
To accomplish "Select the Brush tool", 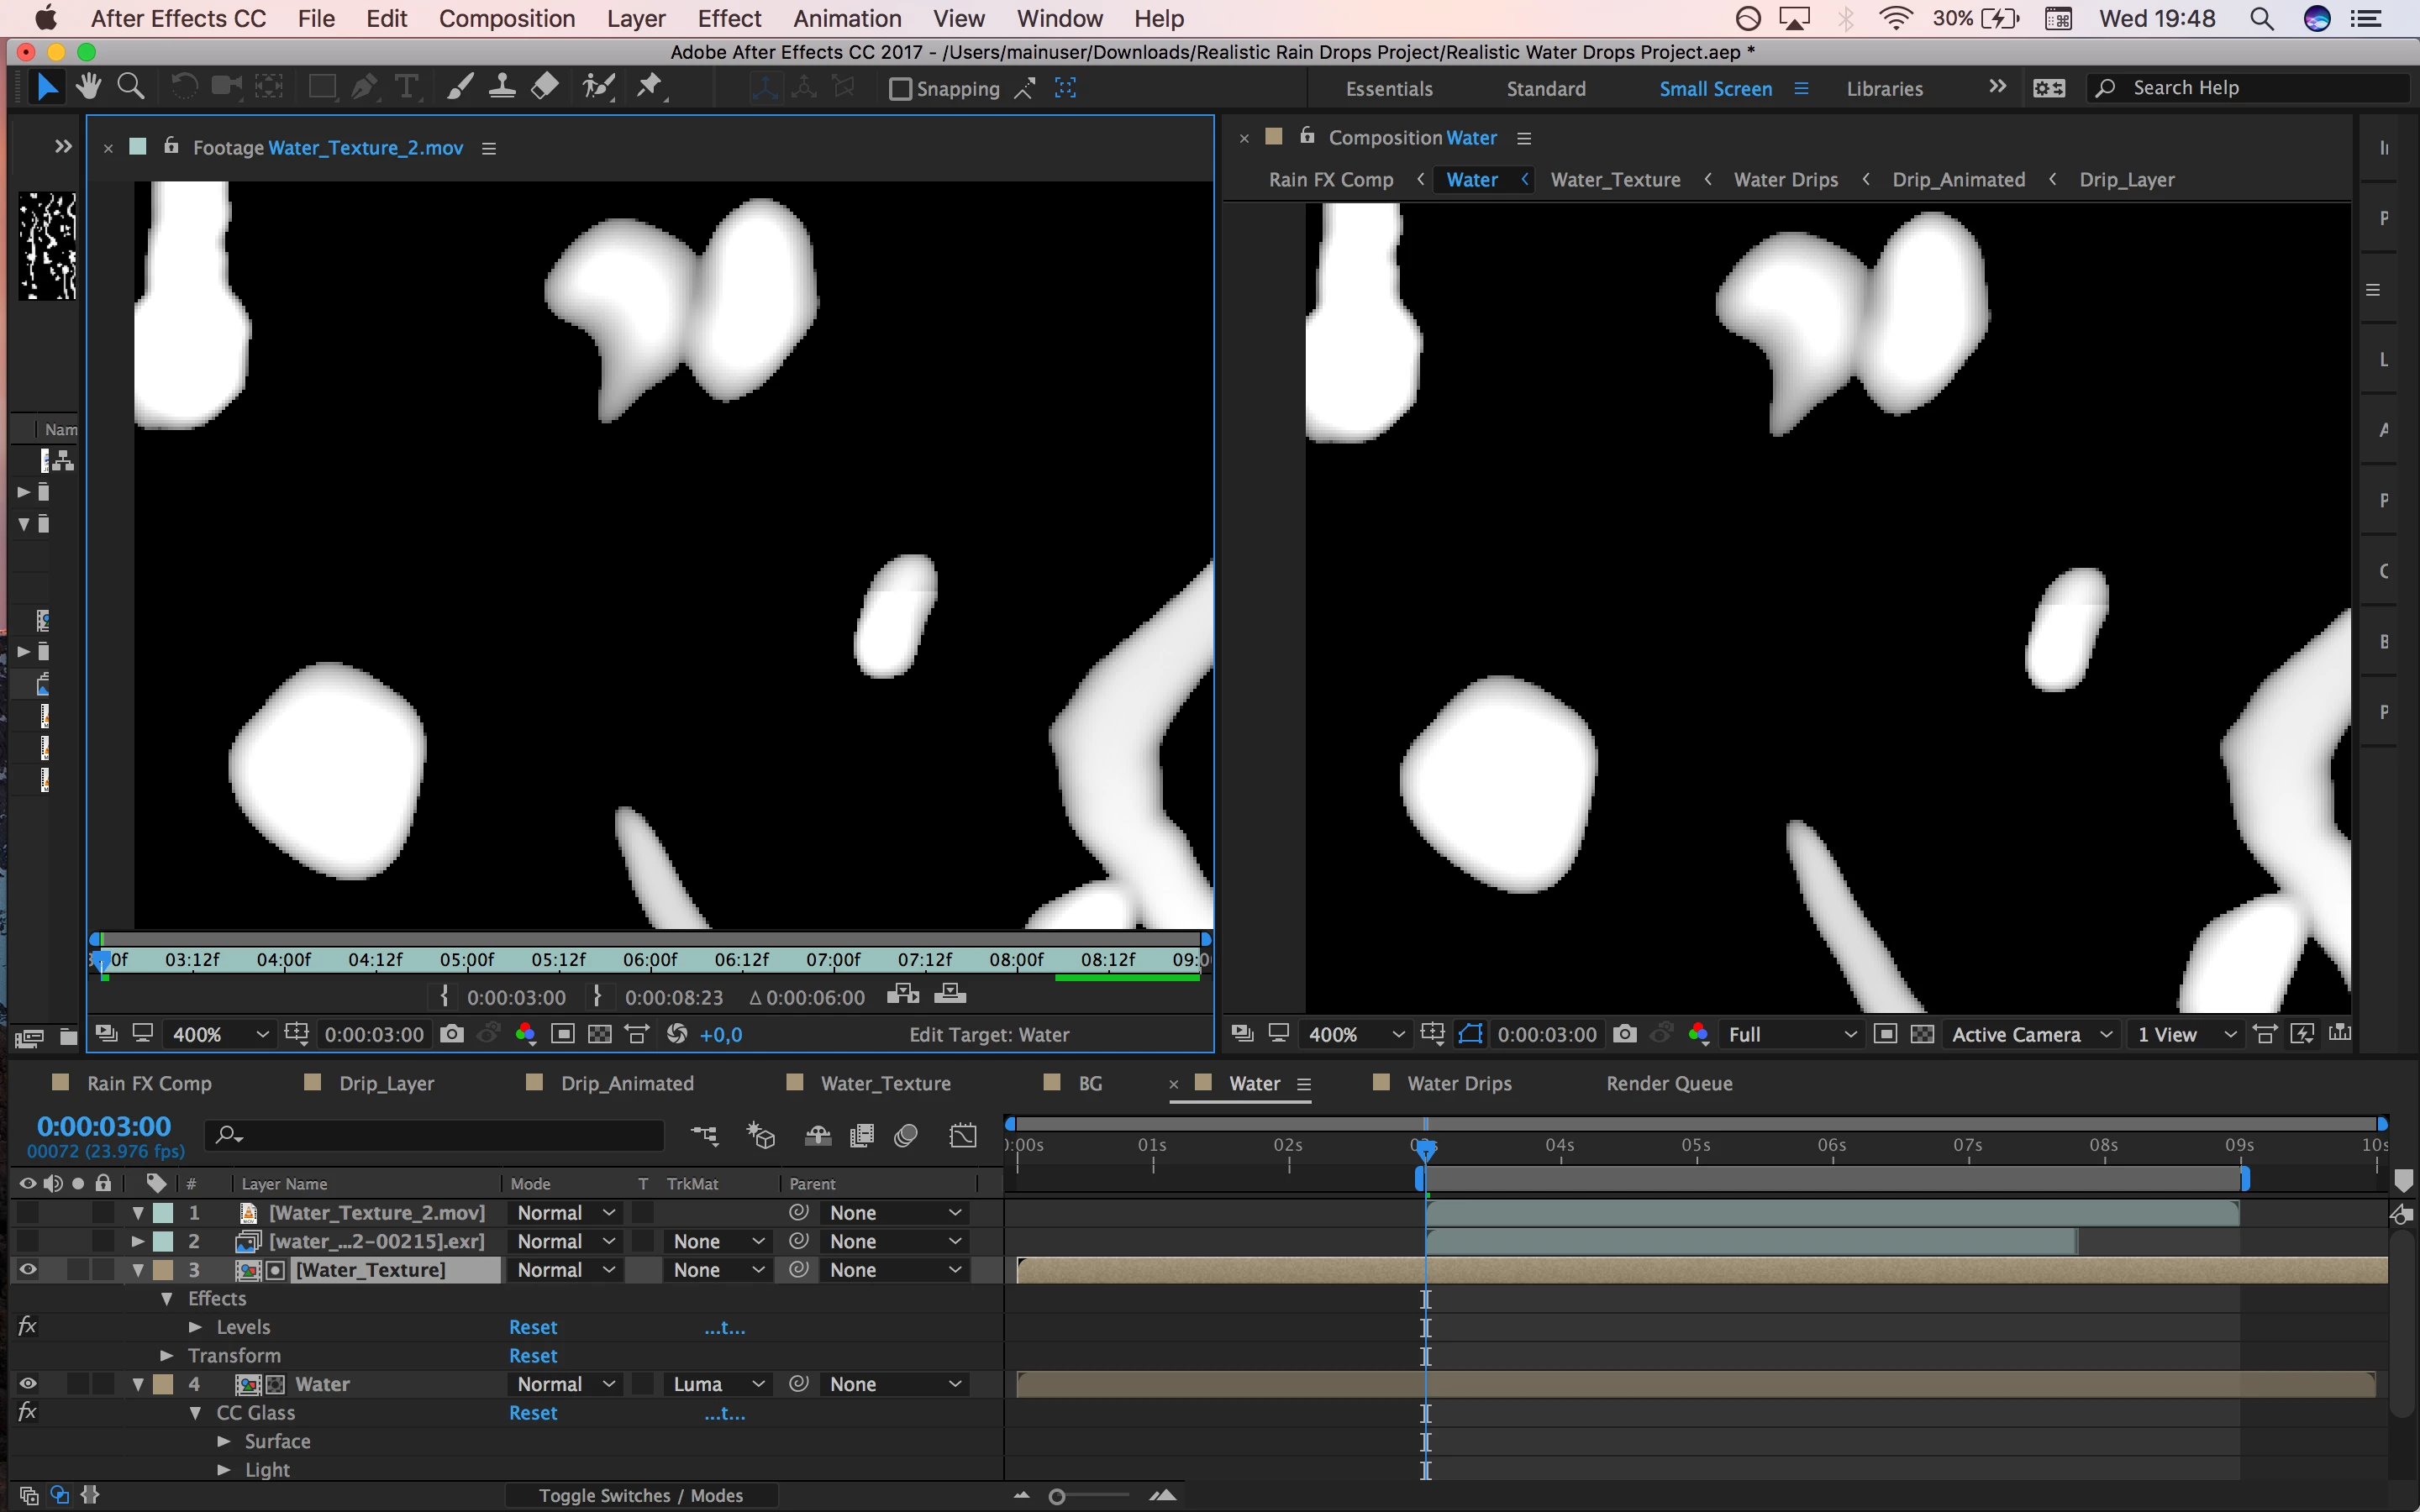I will coord(459,88).
